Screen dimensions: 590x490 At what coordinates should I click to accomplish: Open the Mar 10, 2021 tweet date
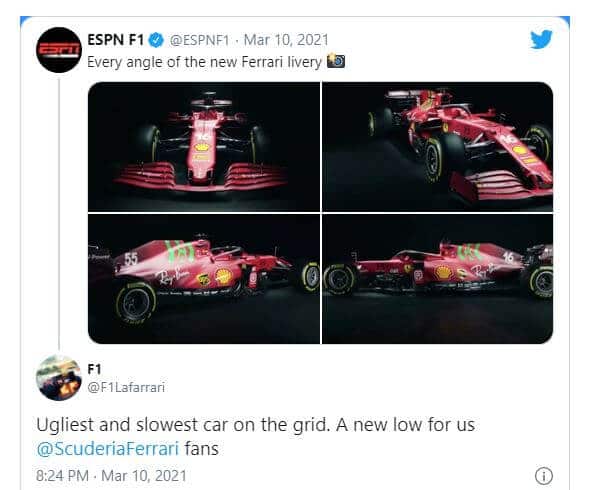click(x=286, y=40)
